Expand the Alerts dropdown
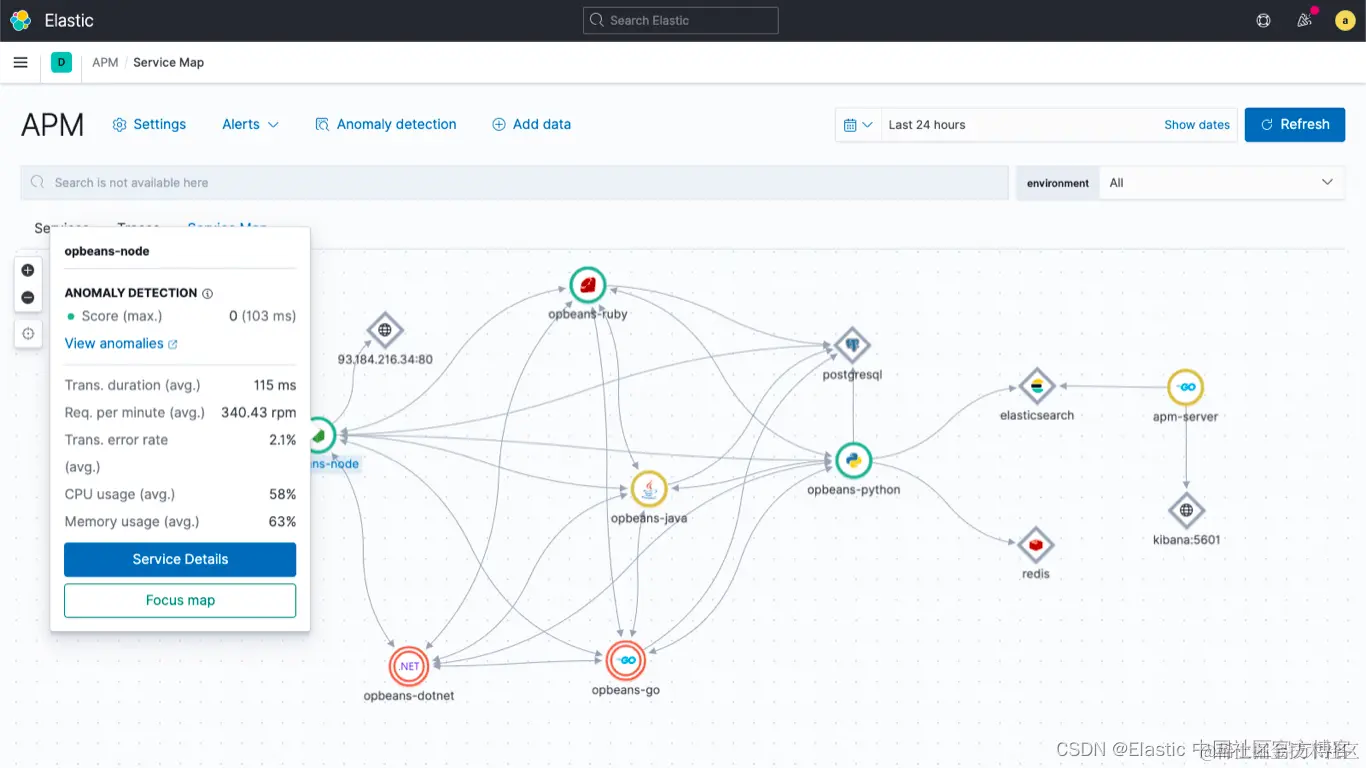The image size is (1366, 768). pos(250,124)
